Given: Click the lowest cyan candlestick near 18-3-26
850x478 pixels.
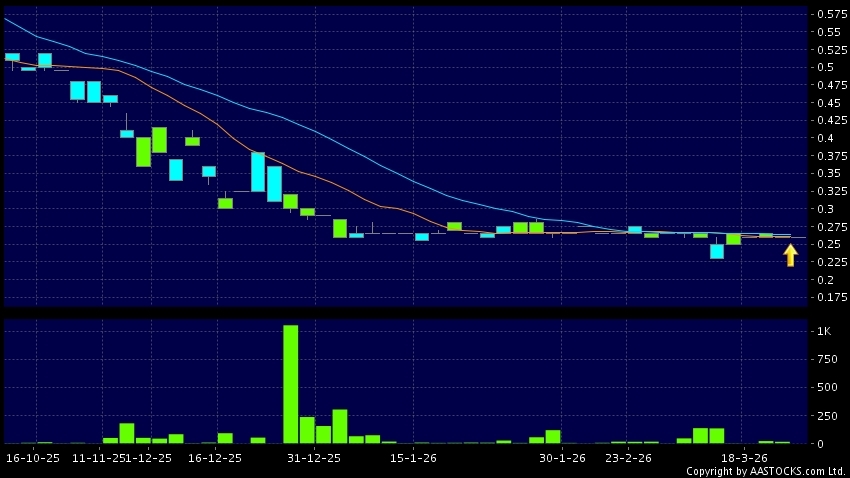Looking at the screenshot, I should click(717, 252).
